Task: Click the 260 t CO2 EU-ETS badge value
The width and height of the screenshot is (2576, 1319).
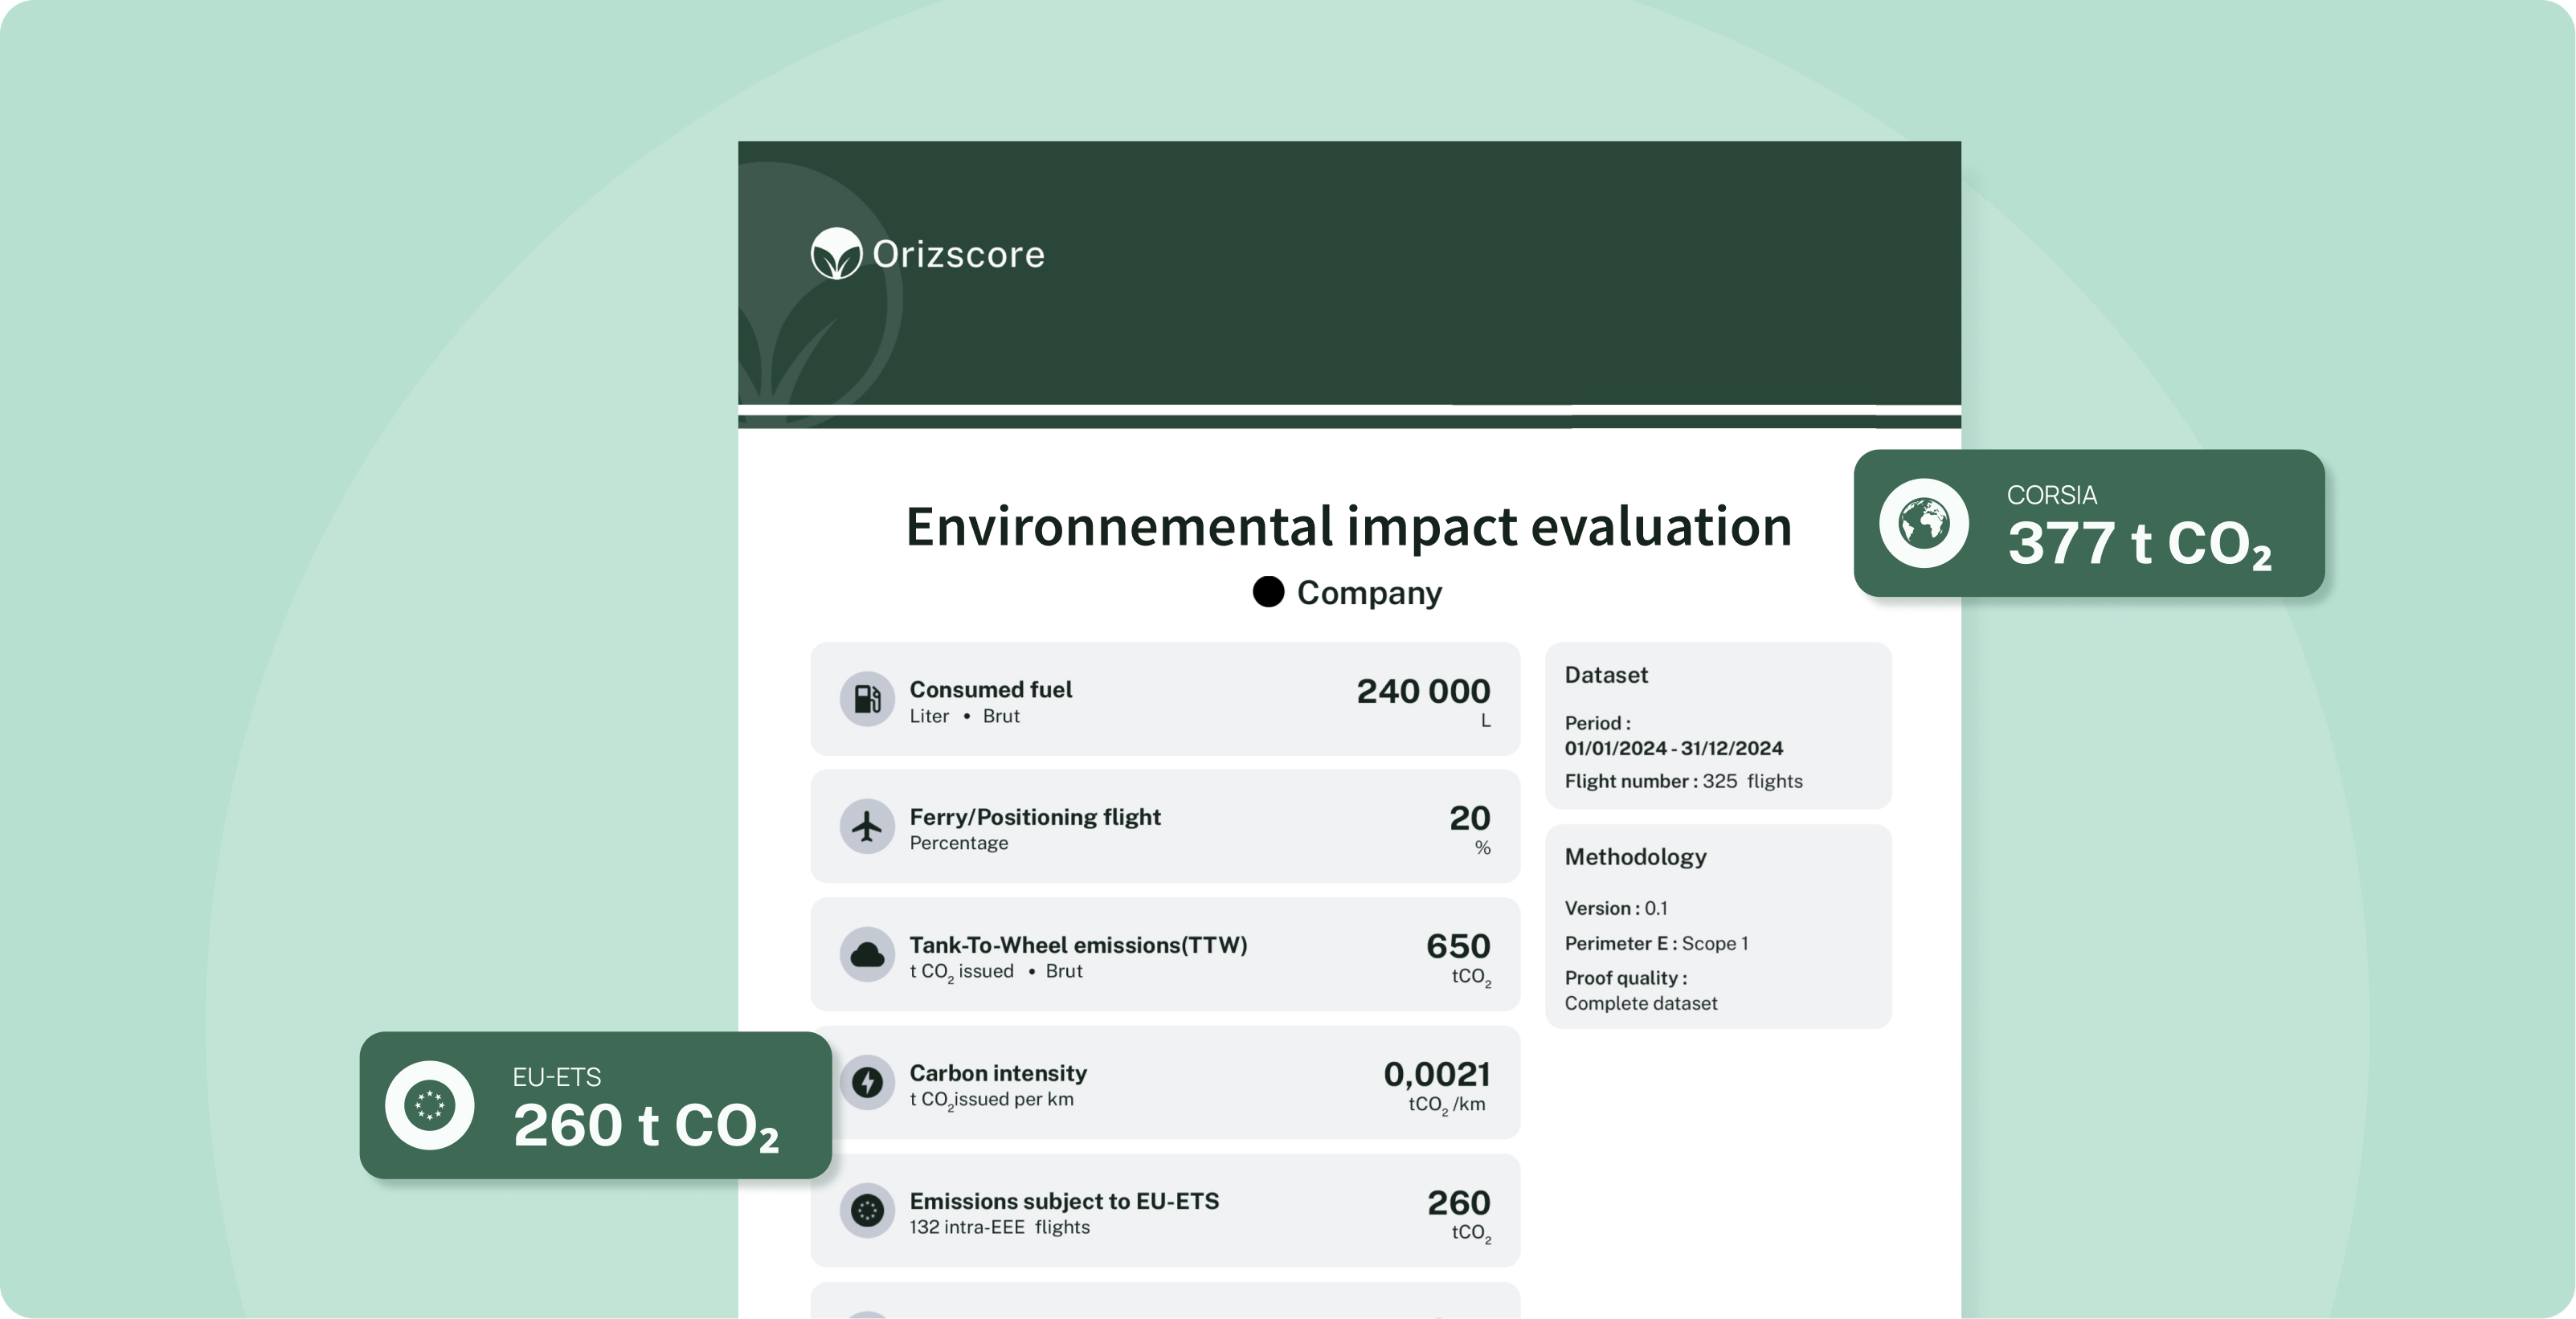Action: coord(645,1126)
